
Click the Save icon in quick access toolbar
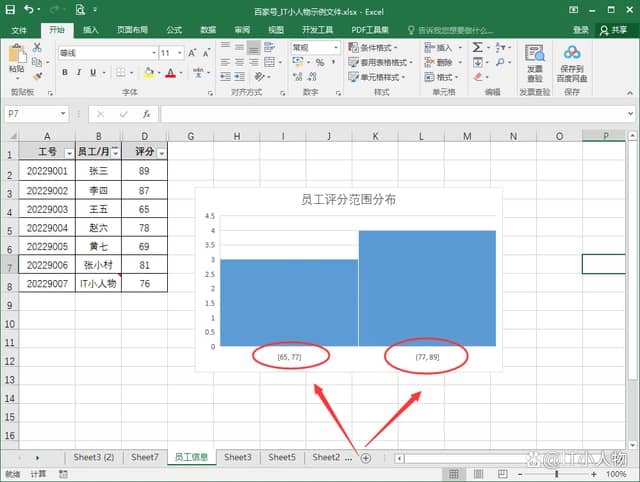point(9,10)
